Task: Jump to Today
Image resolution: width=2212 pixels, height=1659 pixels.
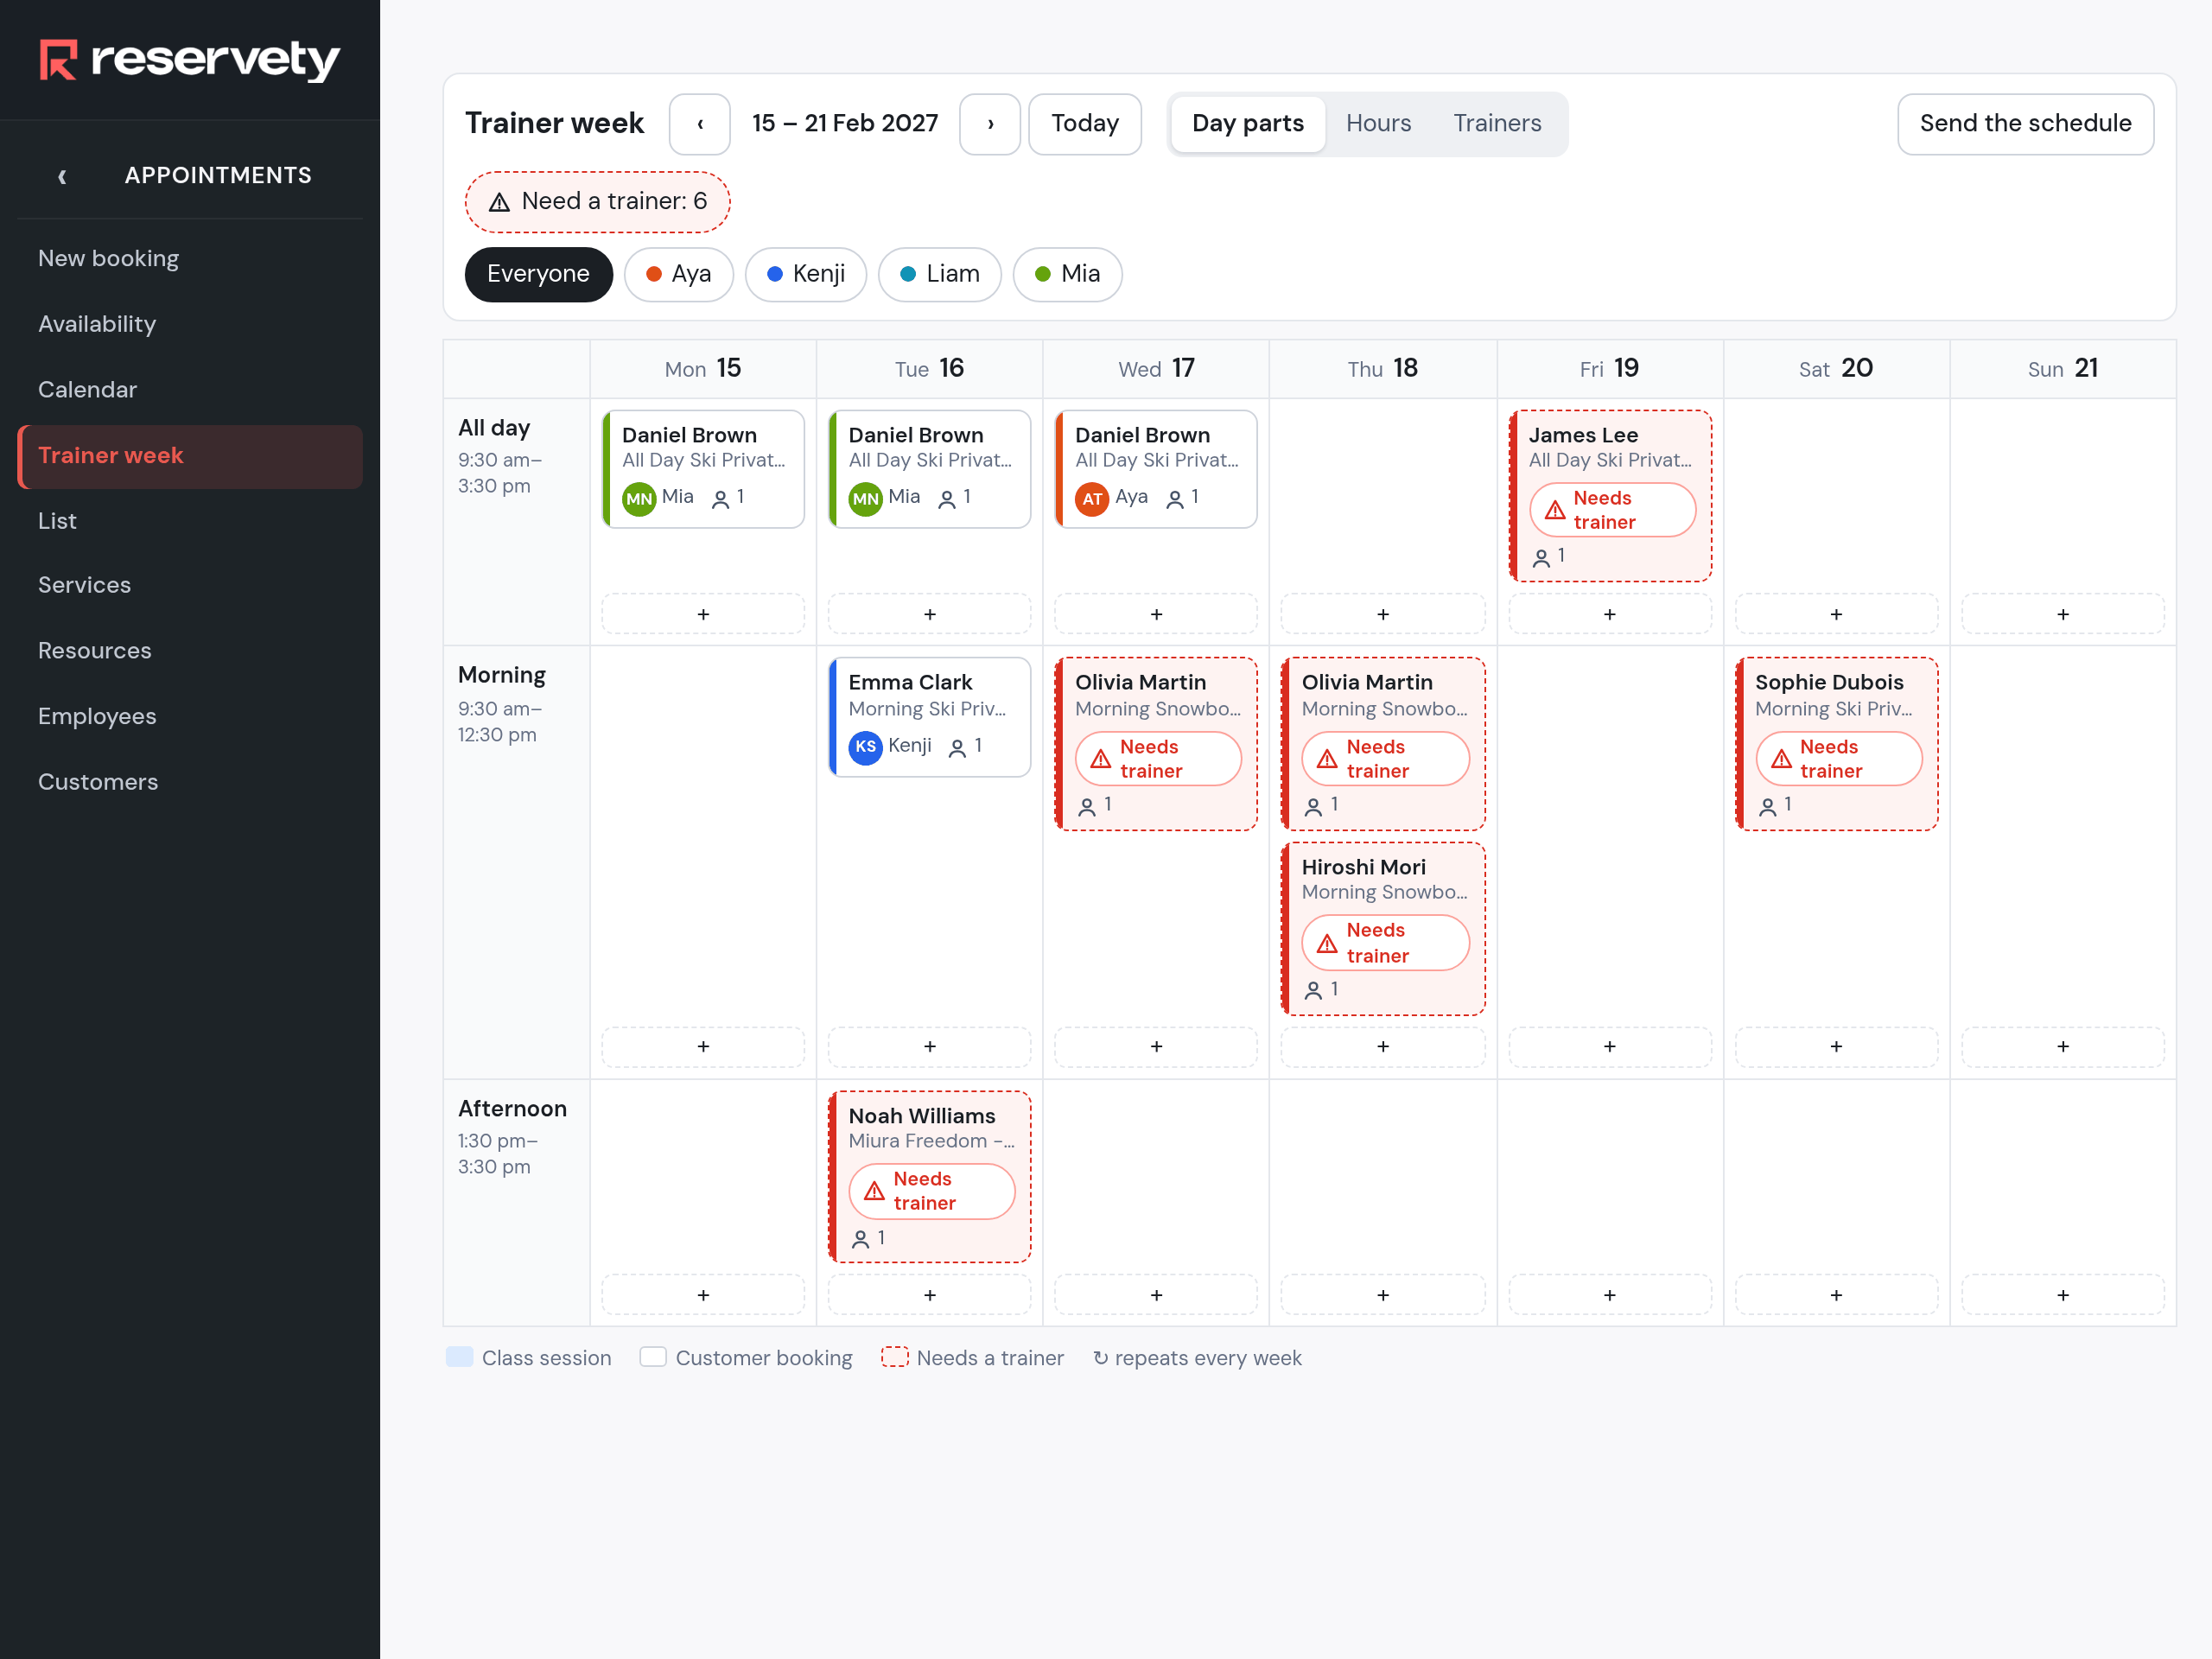Action: coord(1084,124)
